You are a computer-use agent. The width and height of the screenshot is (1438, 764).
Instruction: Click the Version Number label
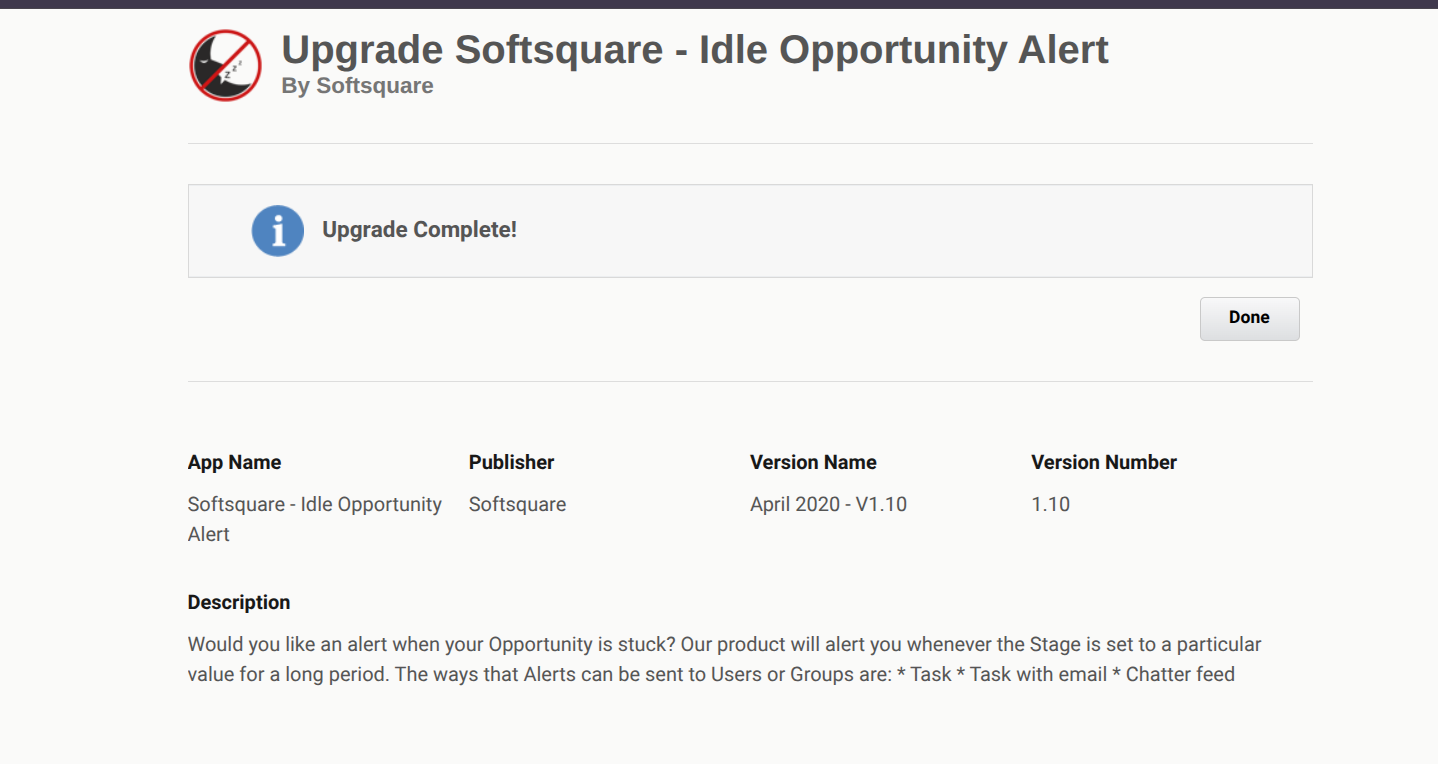click(1104, 462)
